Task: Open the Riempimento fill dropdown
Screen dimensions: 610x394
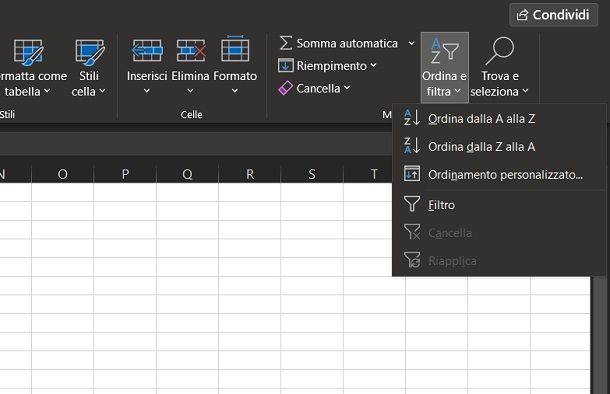Action: 328,66
